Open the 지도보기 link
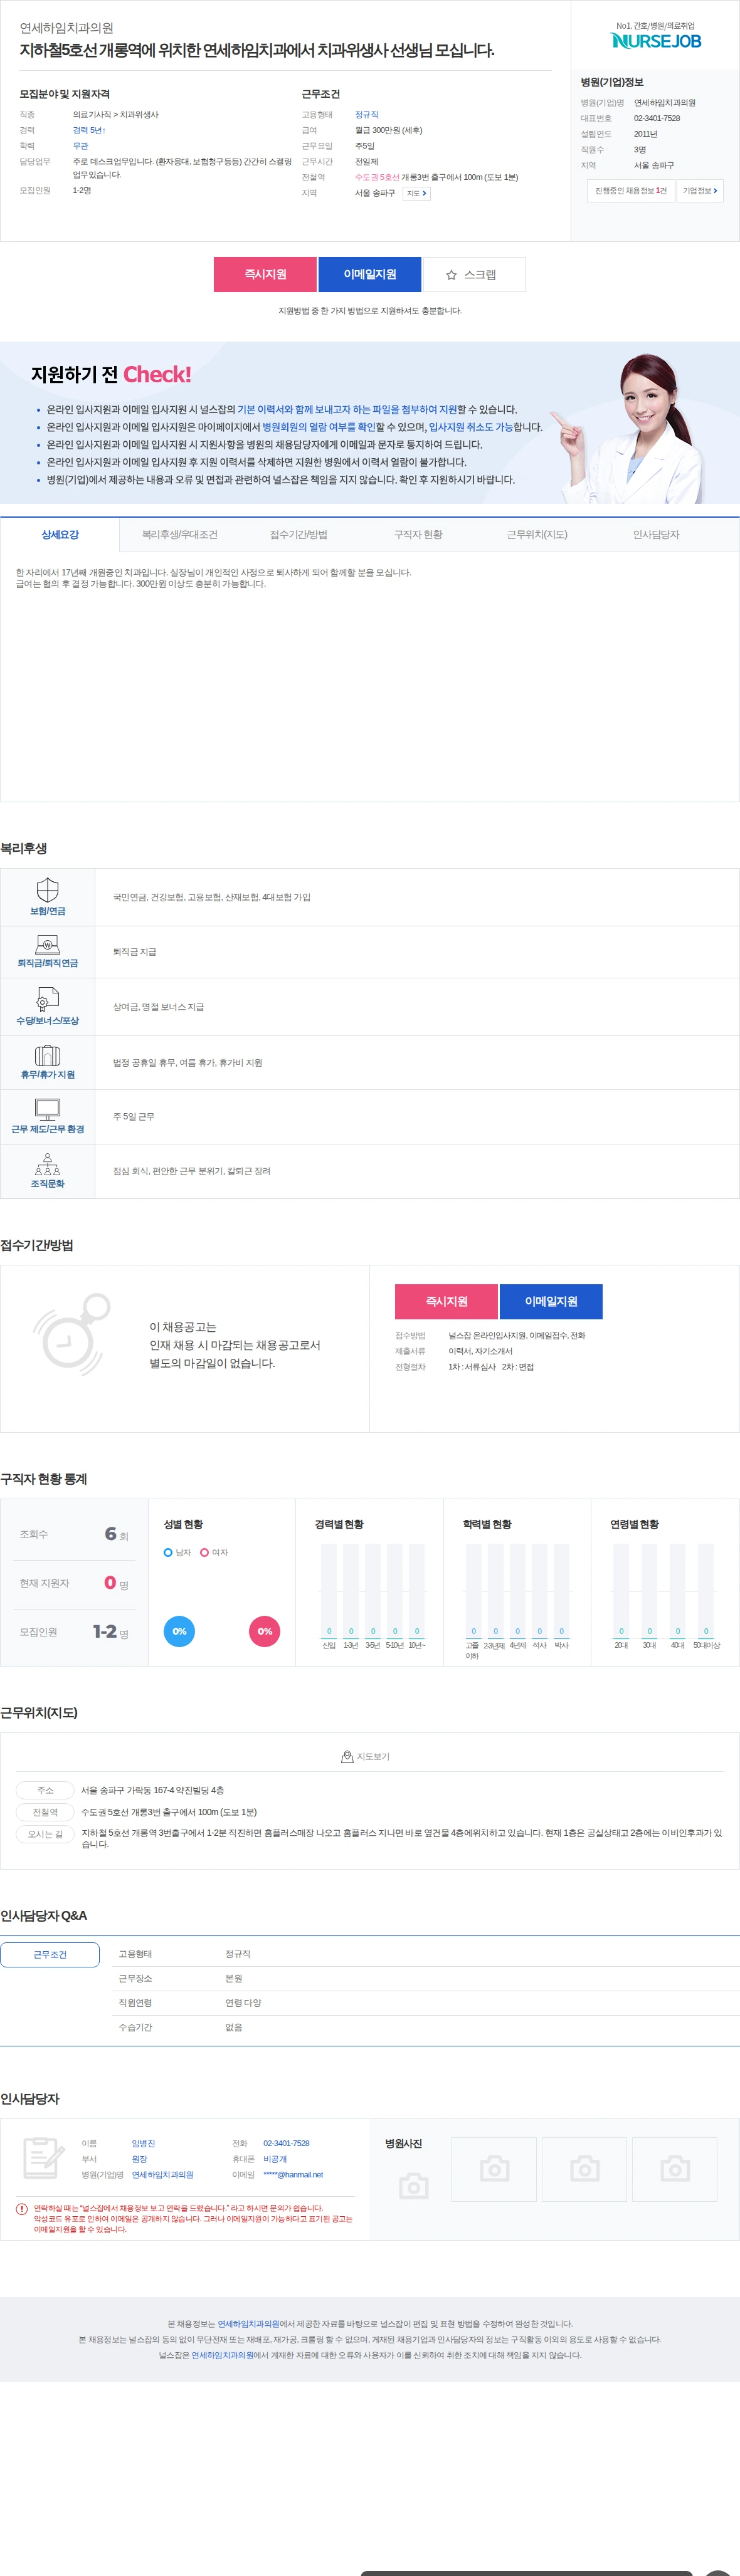This screenshot has height=2576, width=740. [366, 1756]
